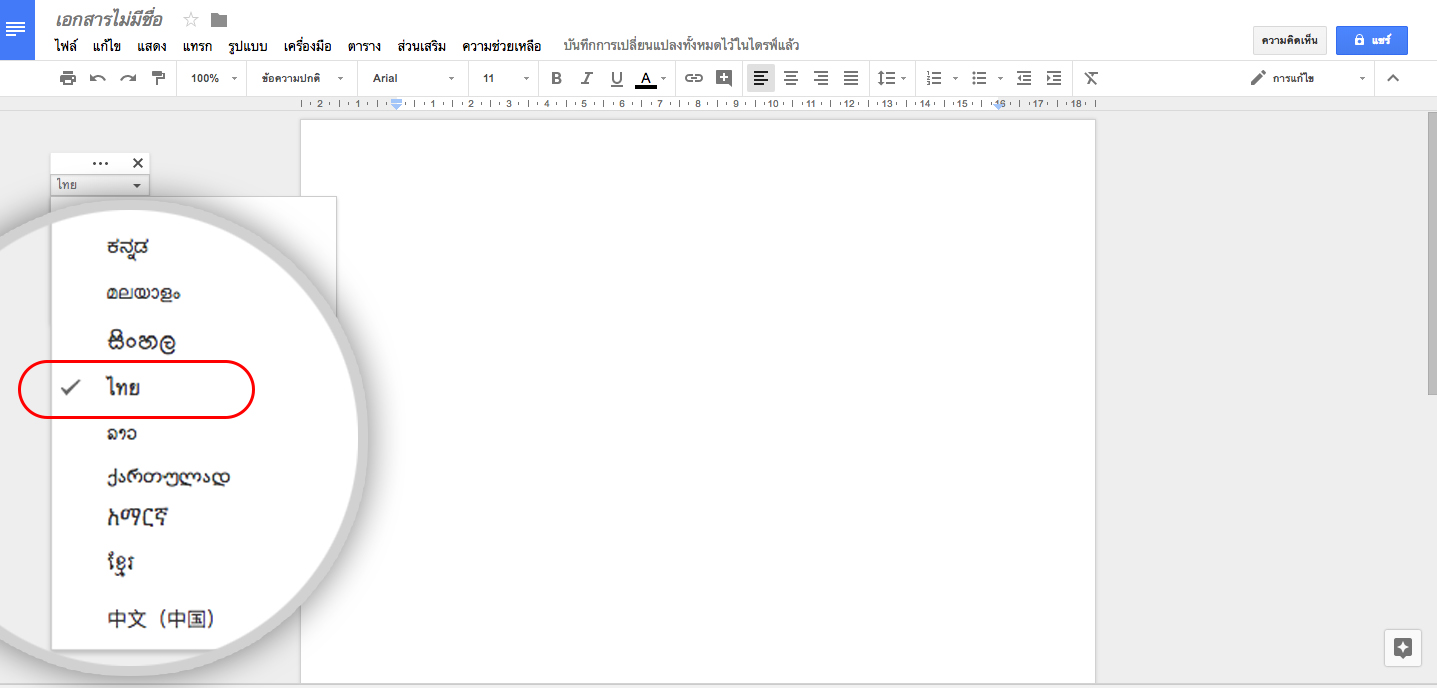Open the Arial font dropdown
Image resolution: width=1437 pixels, height=688 pixels.
(x=413, y=78)
